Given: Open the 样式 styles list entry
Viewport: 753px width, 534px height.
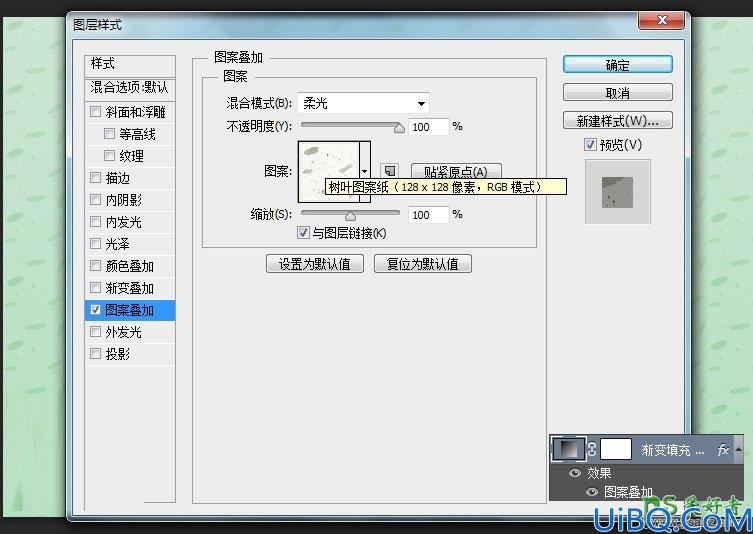Looking at the screenshot, I should (x=130, y=64).
